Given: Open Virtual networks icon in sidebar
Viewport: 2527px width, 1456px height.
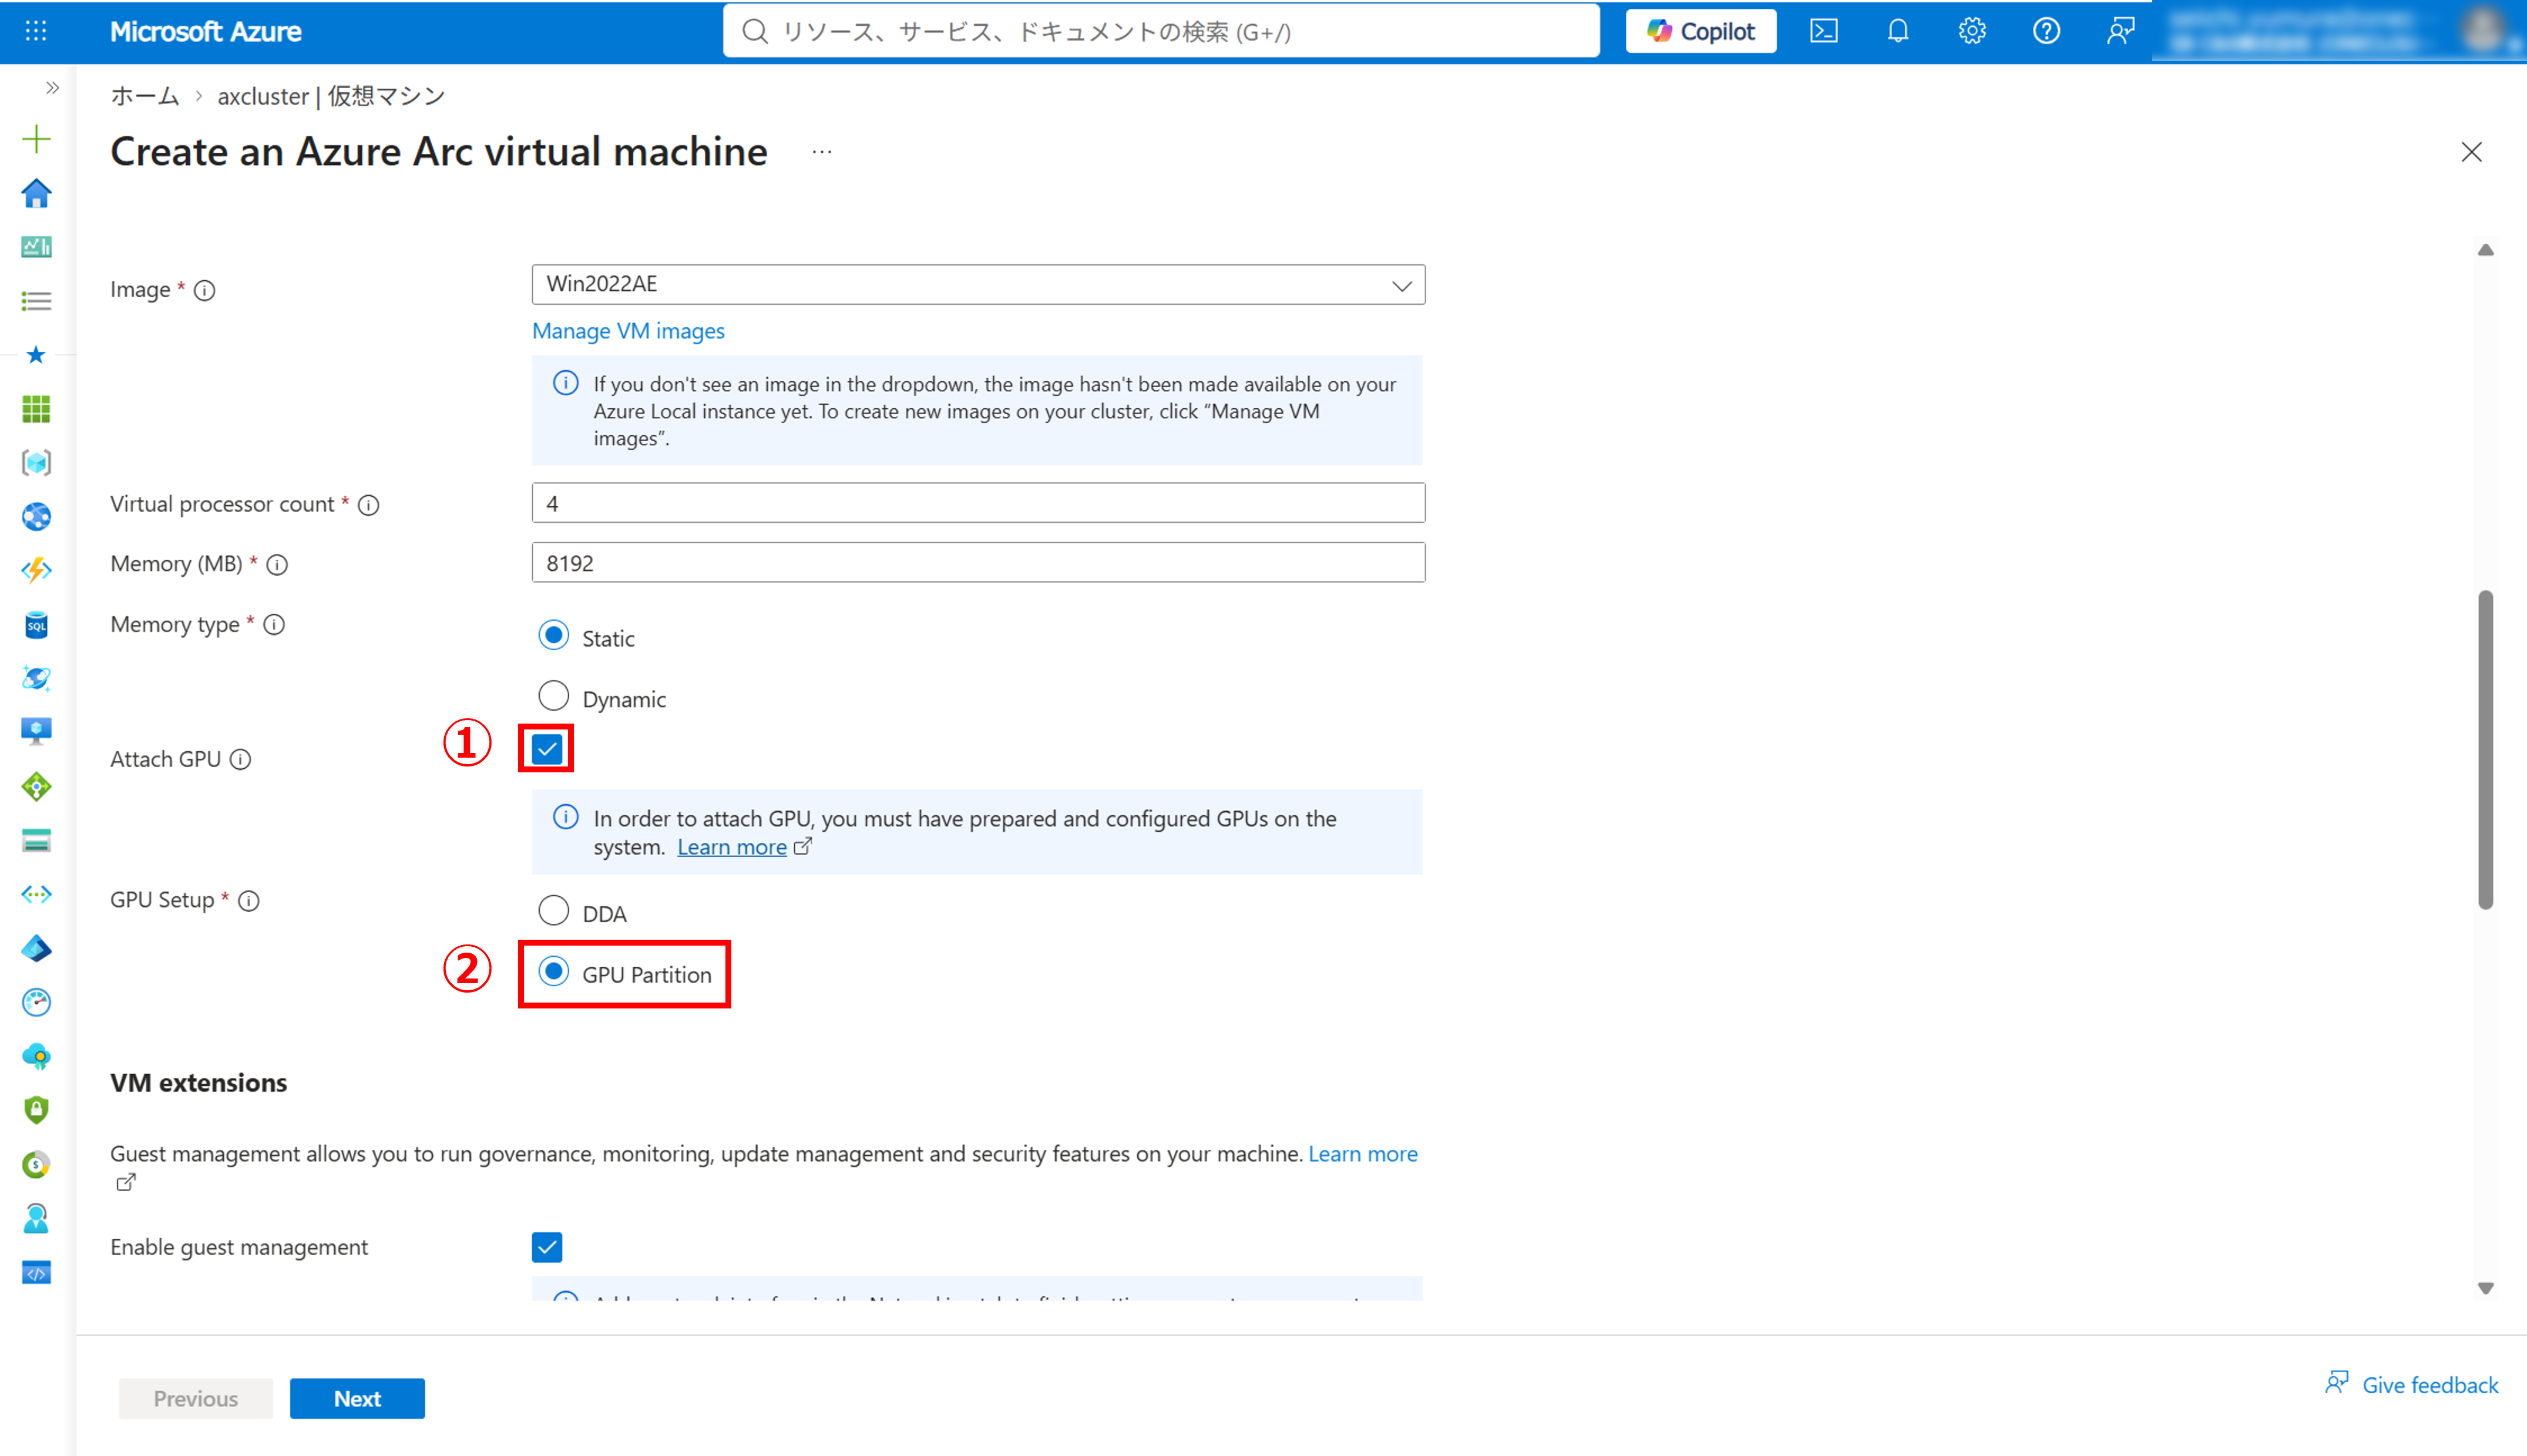Looking at the screenshot, I should (36, 895).
